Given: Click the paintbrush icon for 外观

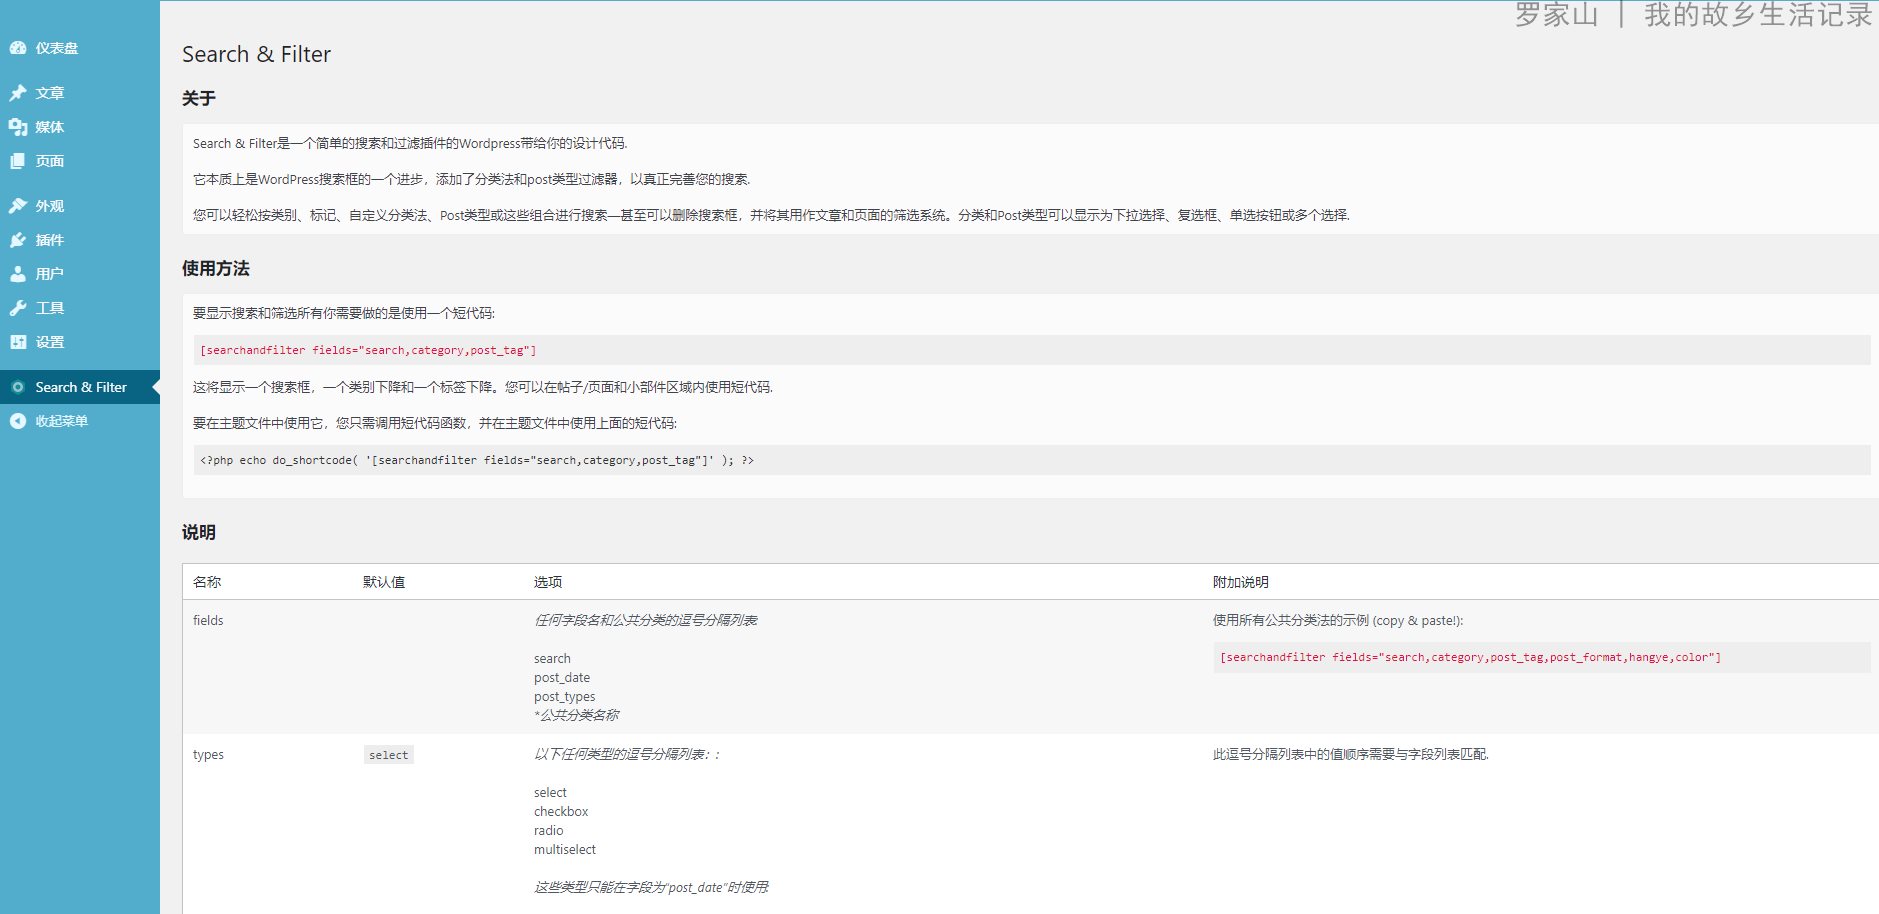Looking at the screenshot, I should 18,206.
